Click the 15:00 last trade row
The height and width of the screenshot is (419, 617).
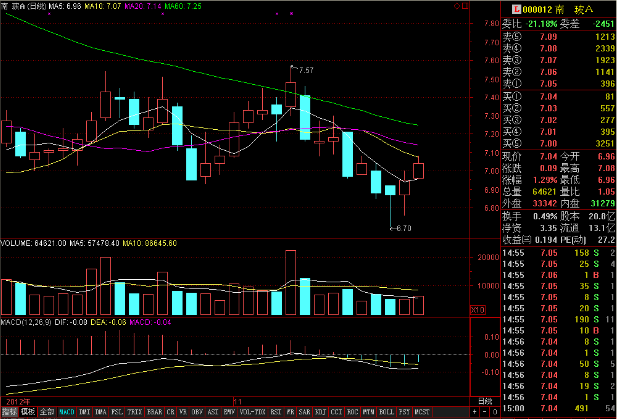click(559, 408)
